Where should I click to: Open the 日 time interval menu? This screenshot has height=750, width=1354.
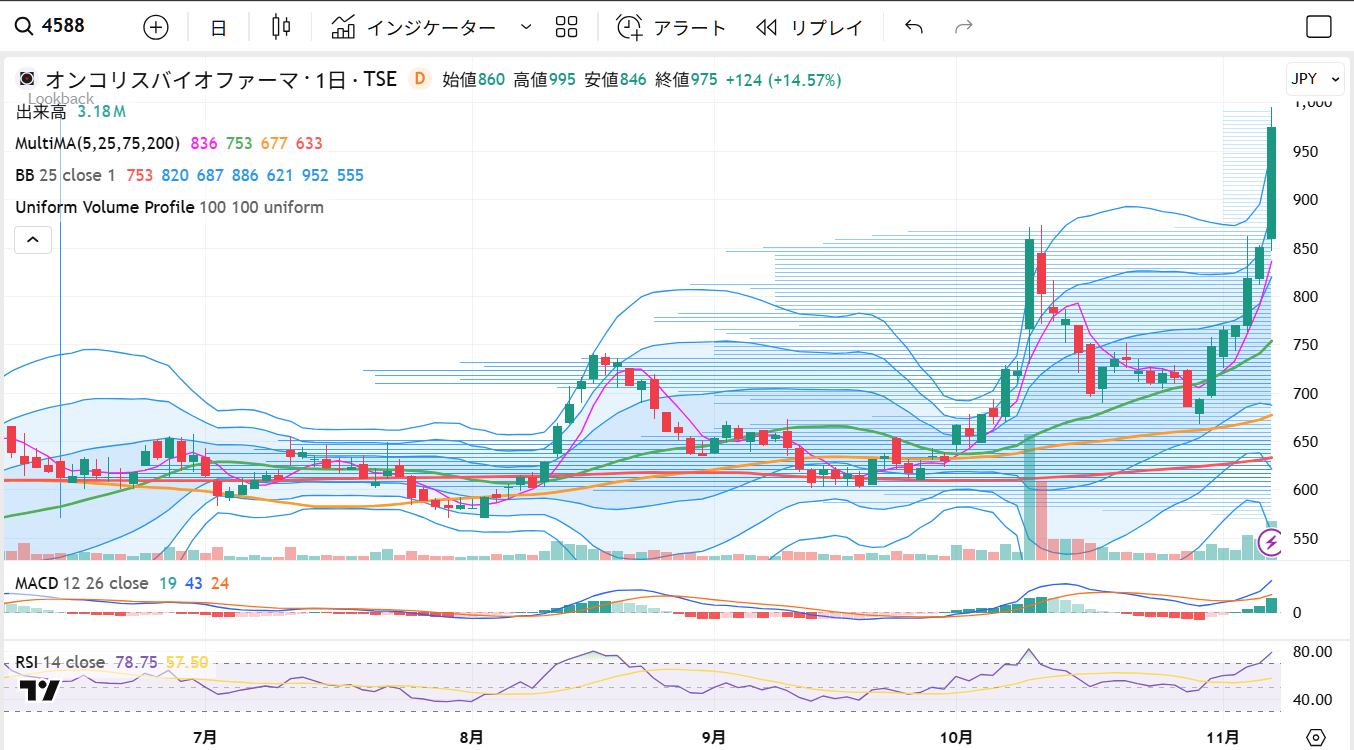tap(218, 28)
